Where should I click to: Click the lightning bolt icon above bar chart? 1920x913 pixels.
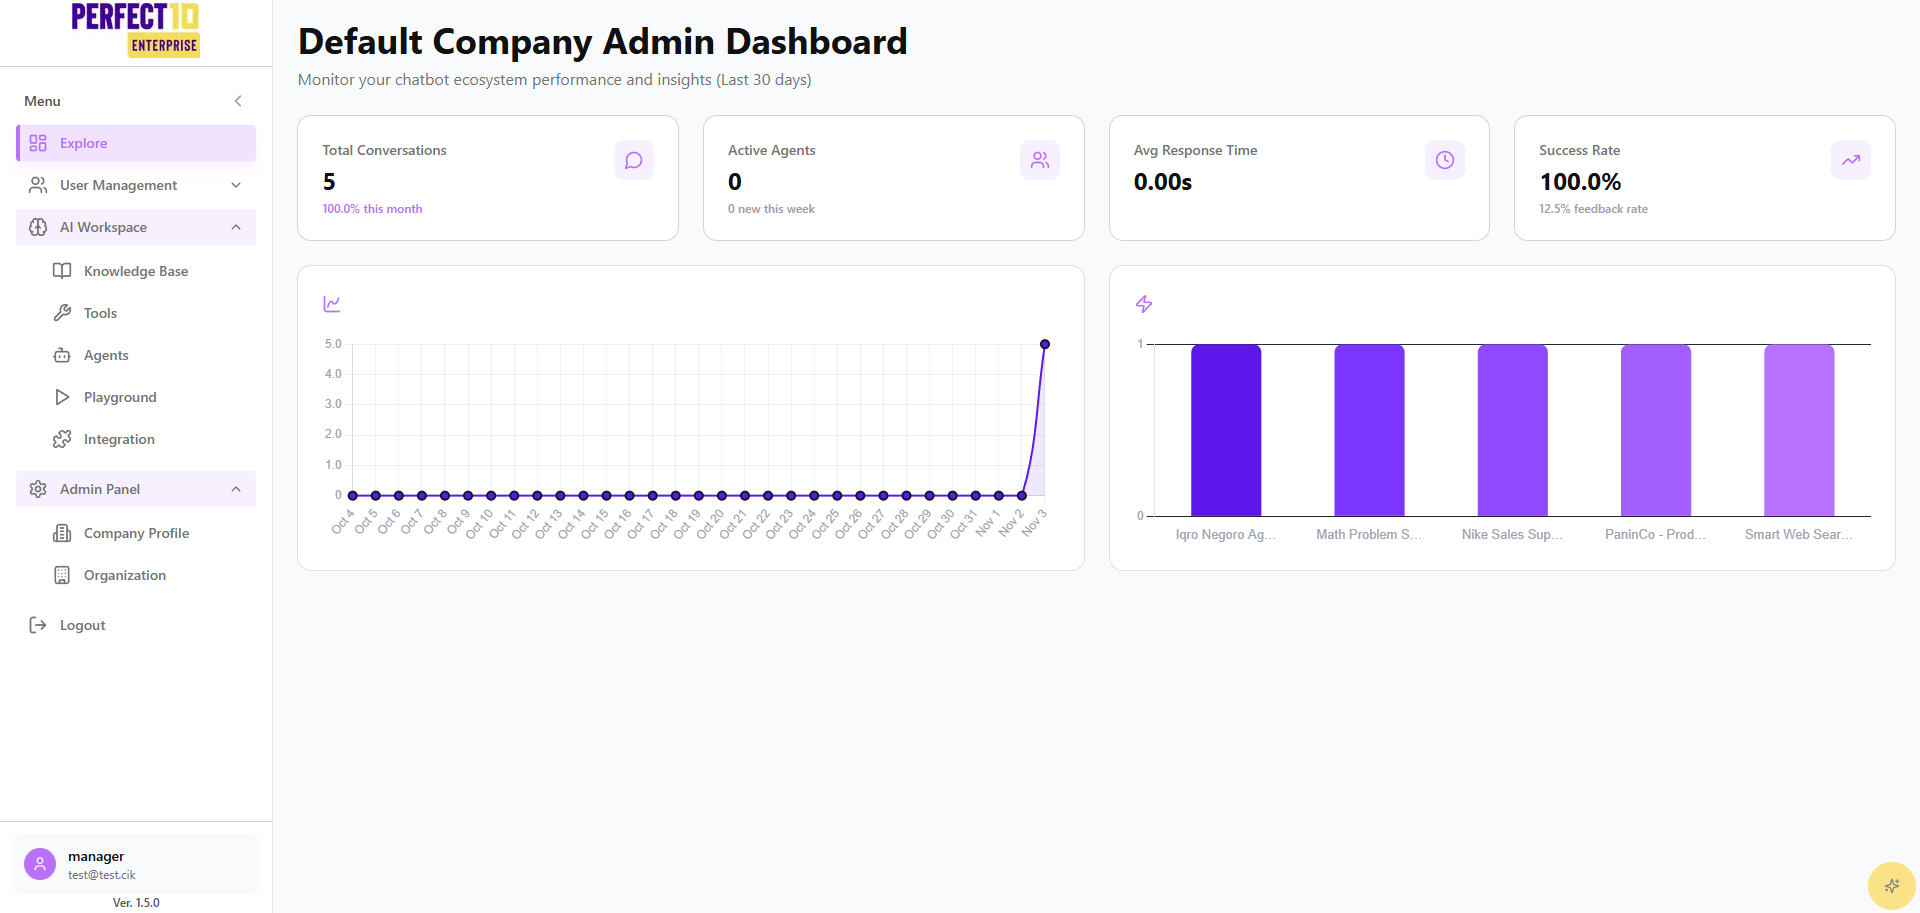[1144, 304]
